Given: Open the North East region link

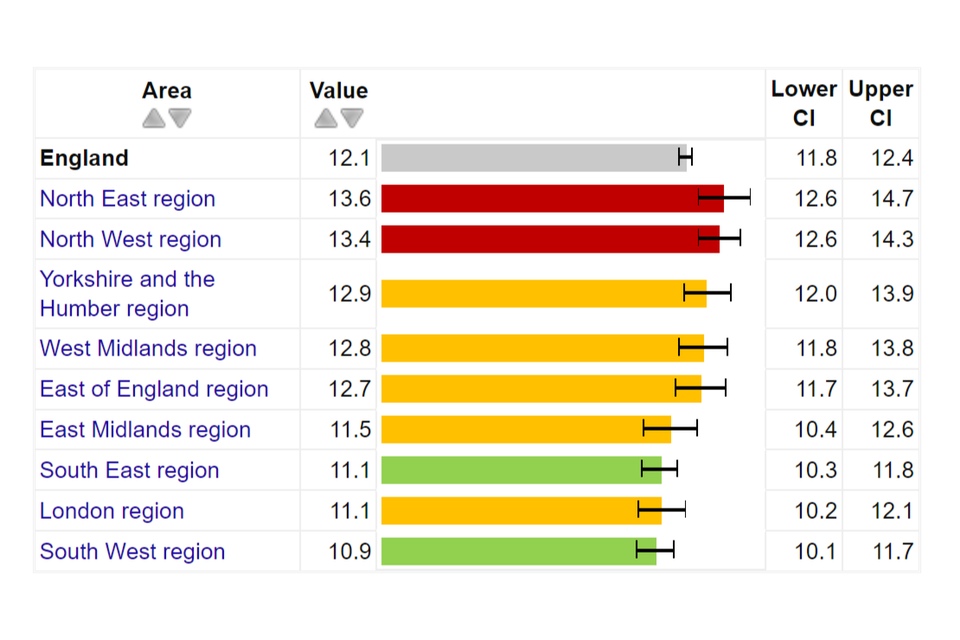Looking at the screenshot, I should click(127, 199).
